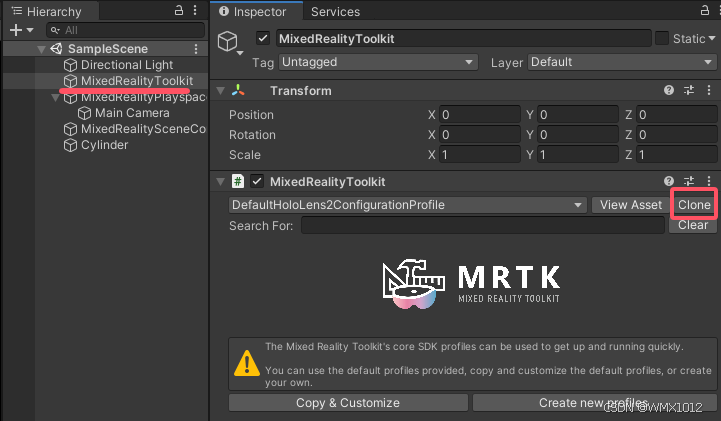Click the Position X field
The image size is (721, 421).
[480, 114]
